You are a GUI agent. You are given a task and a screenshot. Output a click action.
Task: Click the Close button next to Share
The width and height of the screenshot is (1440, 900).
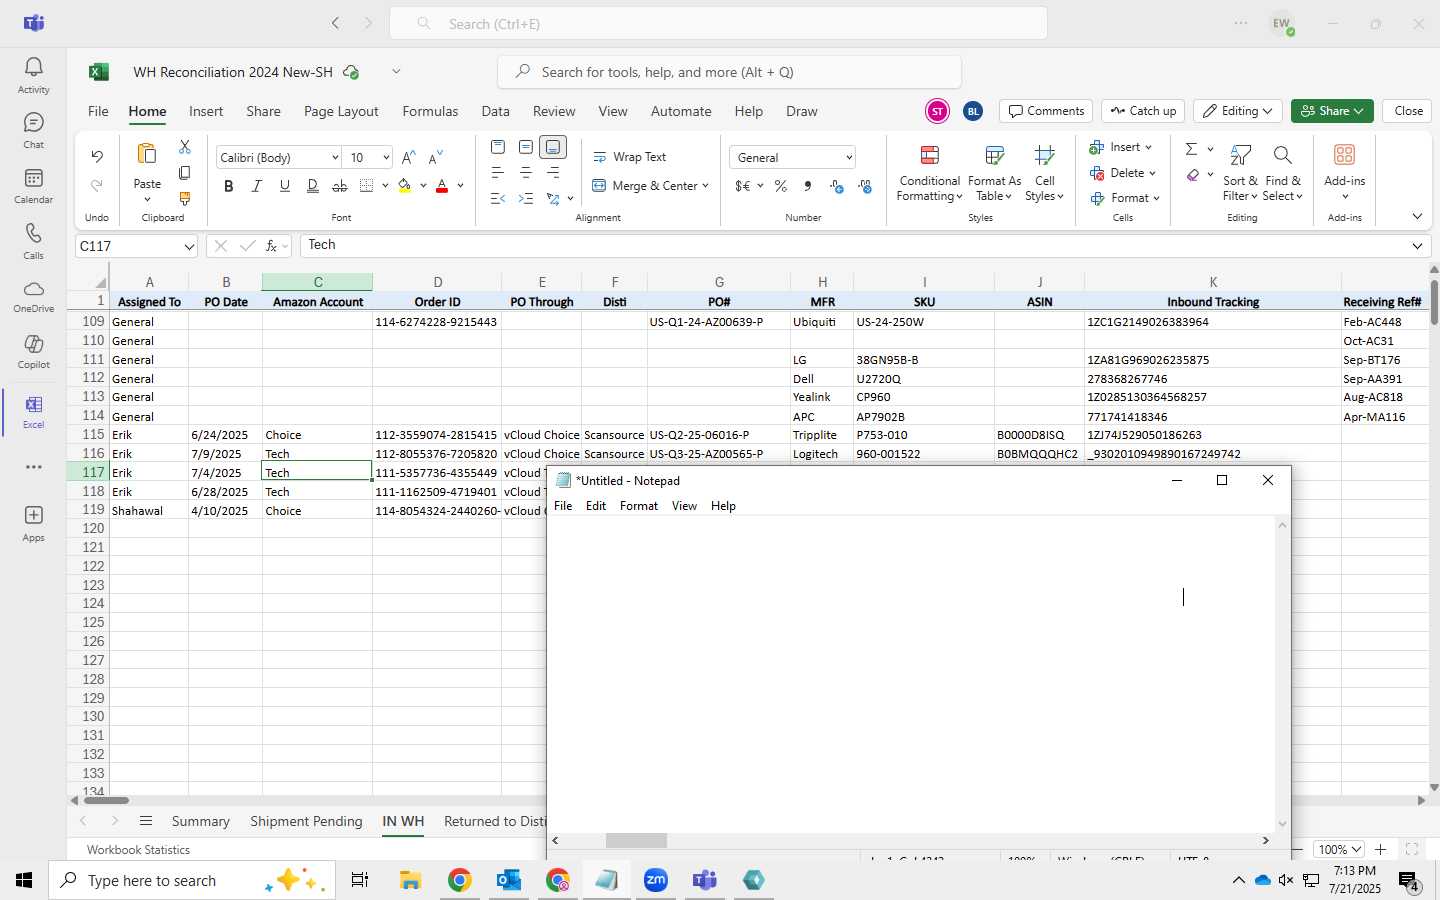(1408, 111)
